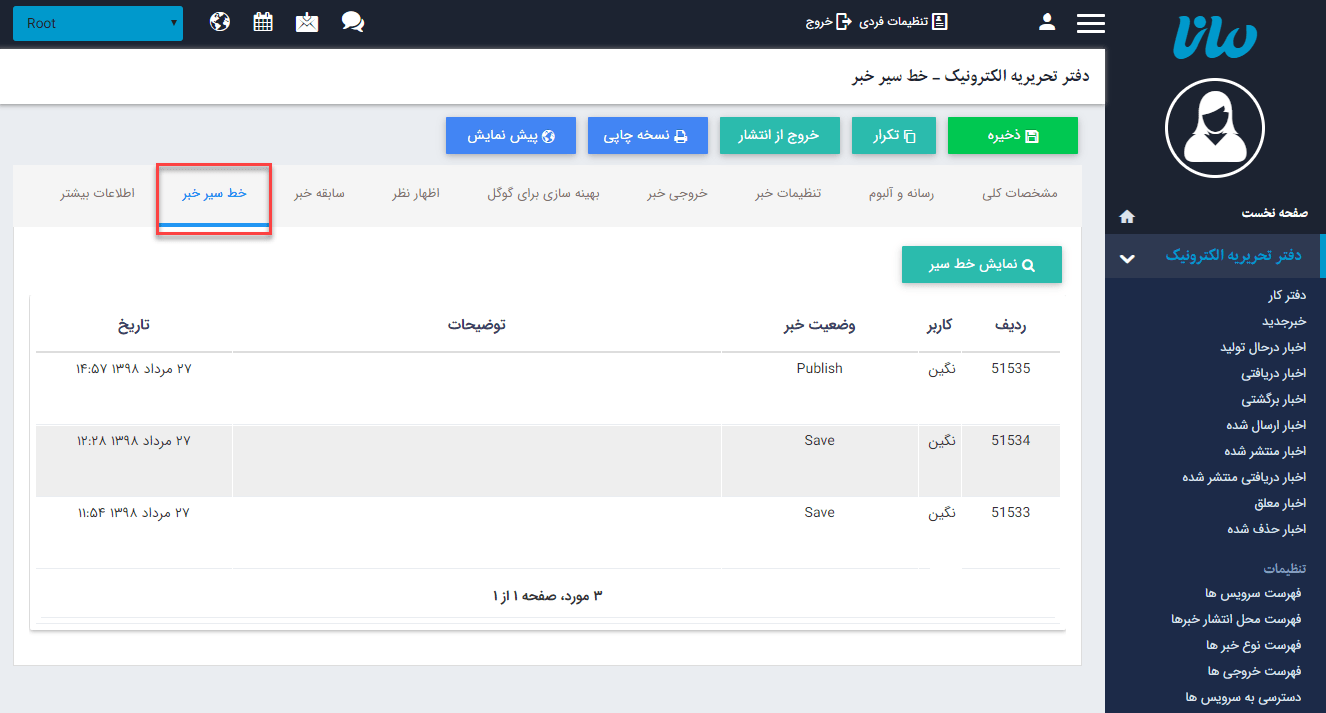Screen dimensions: 1326x713
Task: Open پیش نمایش preview
Action: [511, 135]
